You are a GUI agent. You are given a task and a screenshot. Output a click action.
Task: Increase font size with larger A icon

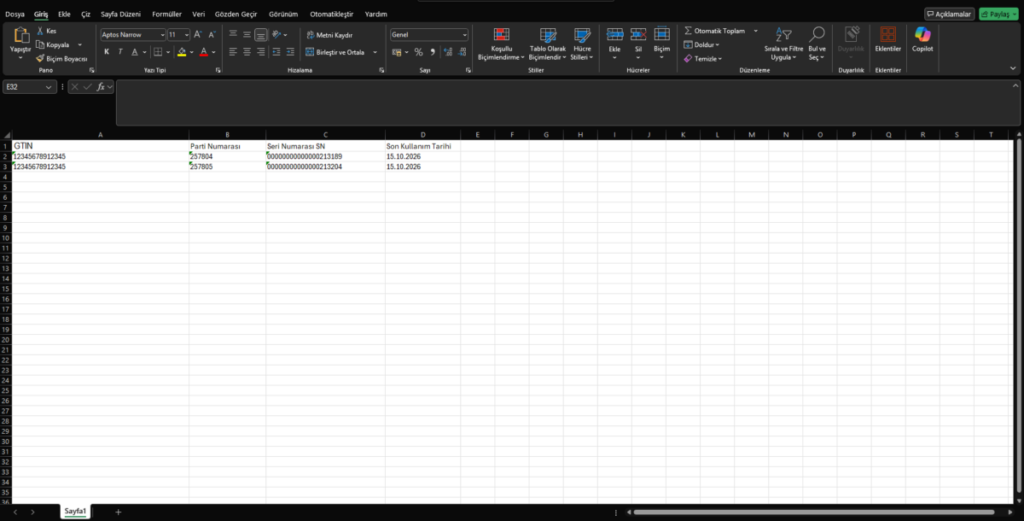[198, 35]
